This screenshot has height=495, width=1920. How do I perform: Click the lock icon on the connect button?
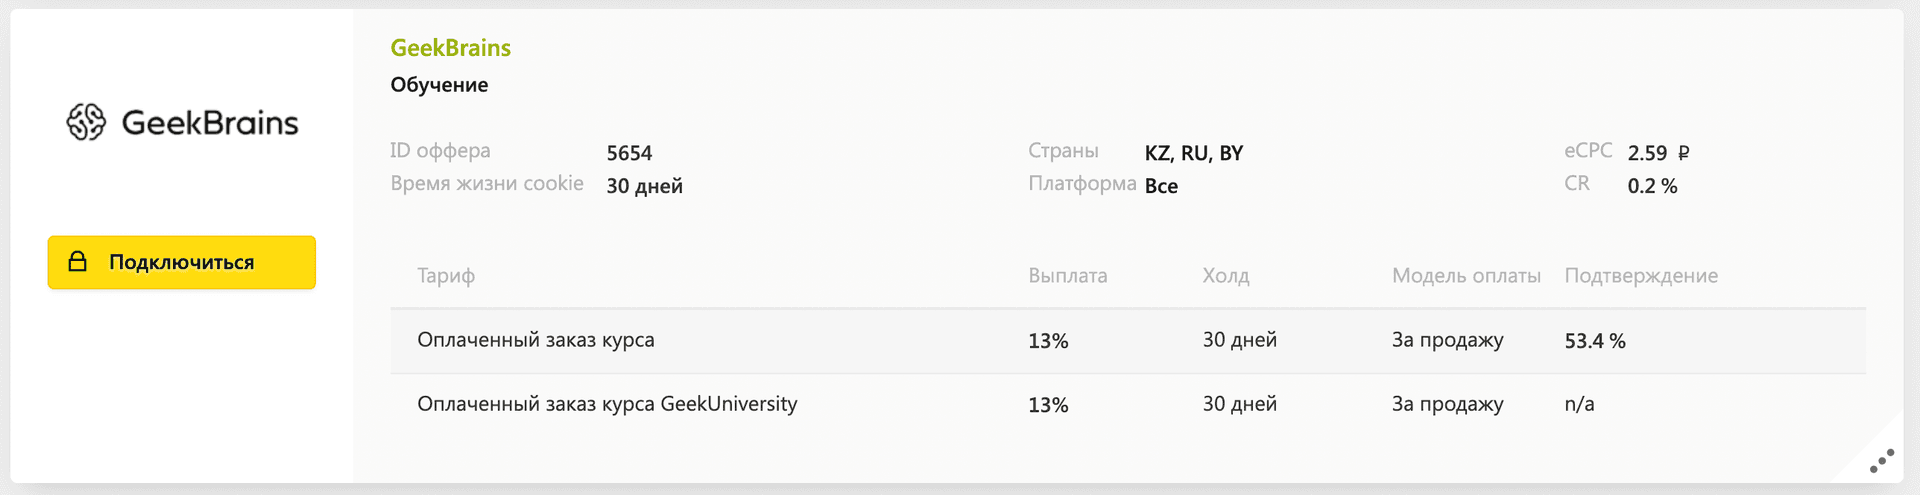(x=77, y=262)
